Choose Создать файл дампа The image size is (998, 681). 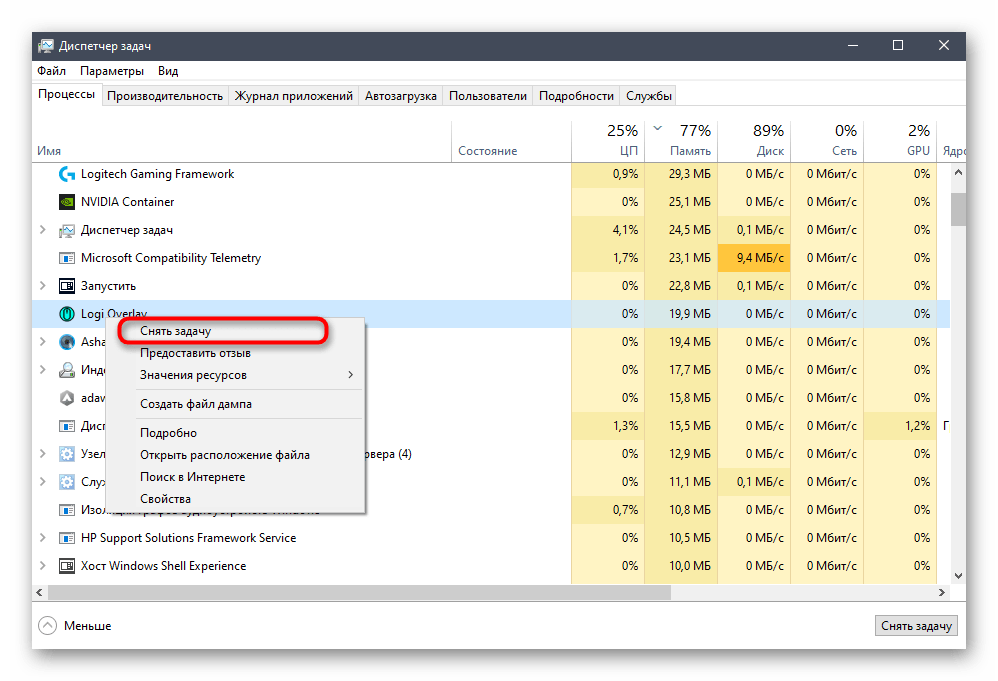pos(235,404)
